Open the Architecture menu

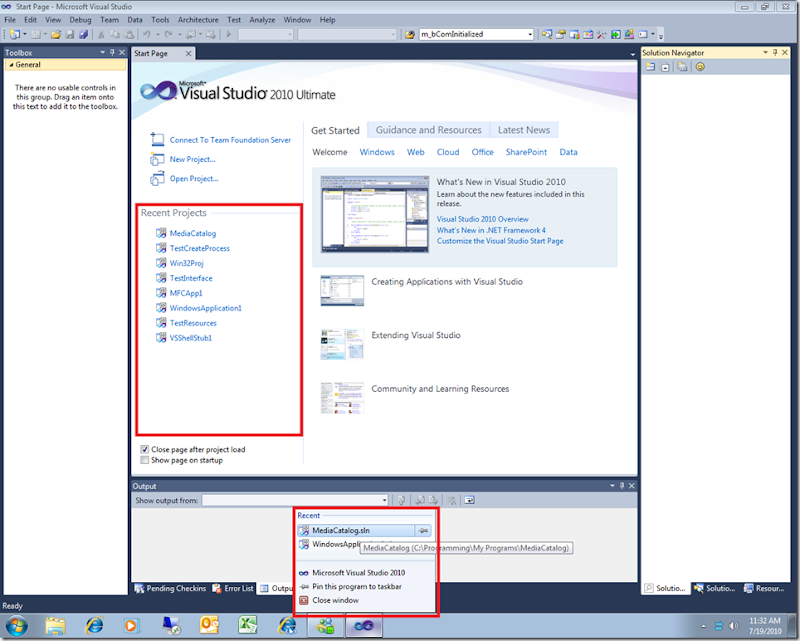point(198,19)
